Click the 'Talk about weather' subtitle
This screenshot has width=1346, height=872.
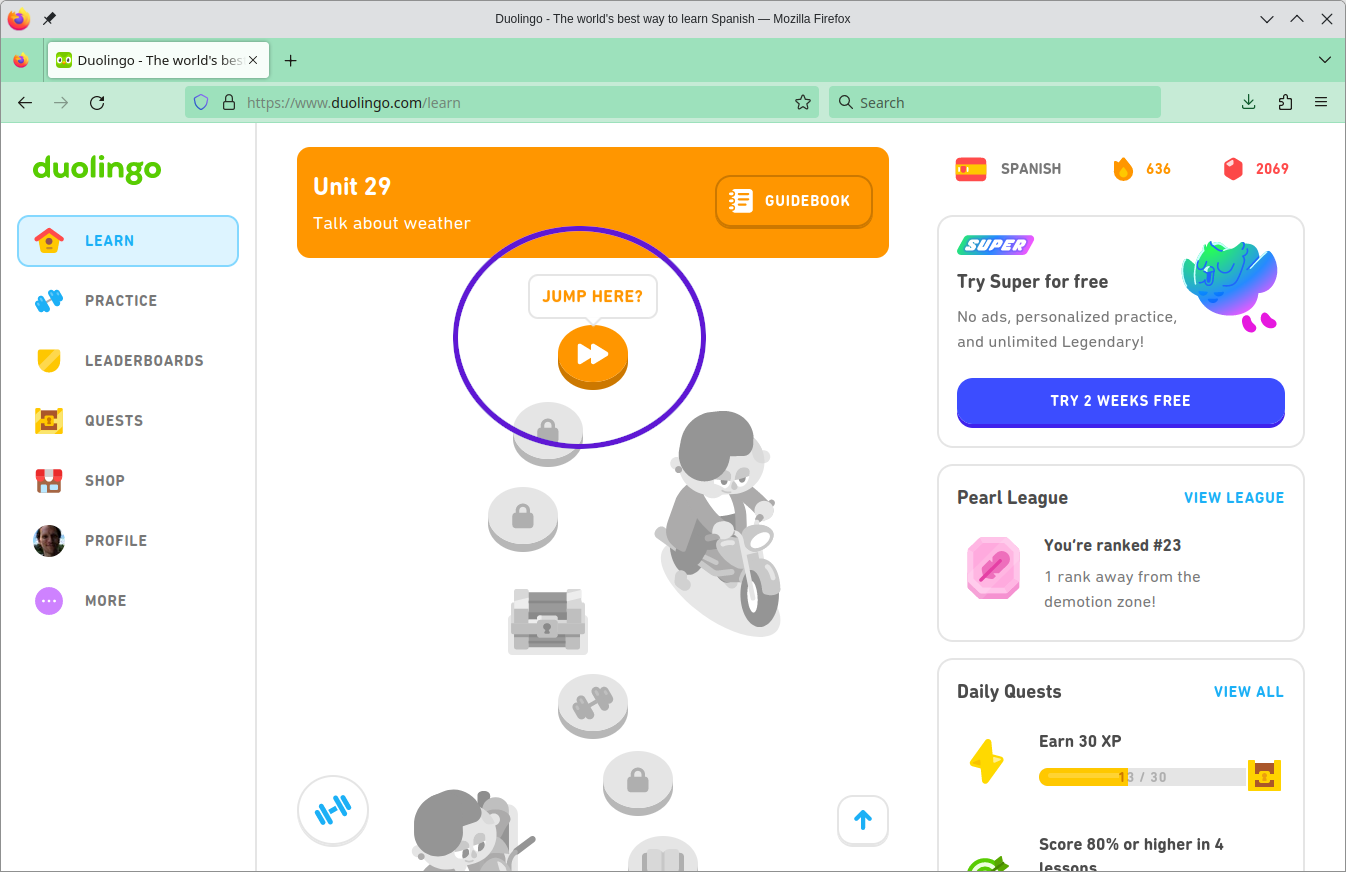click(392, 224)
